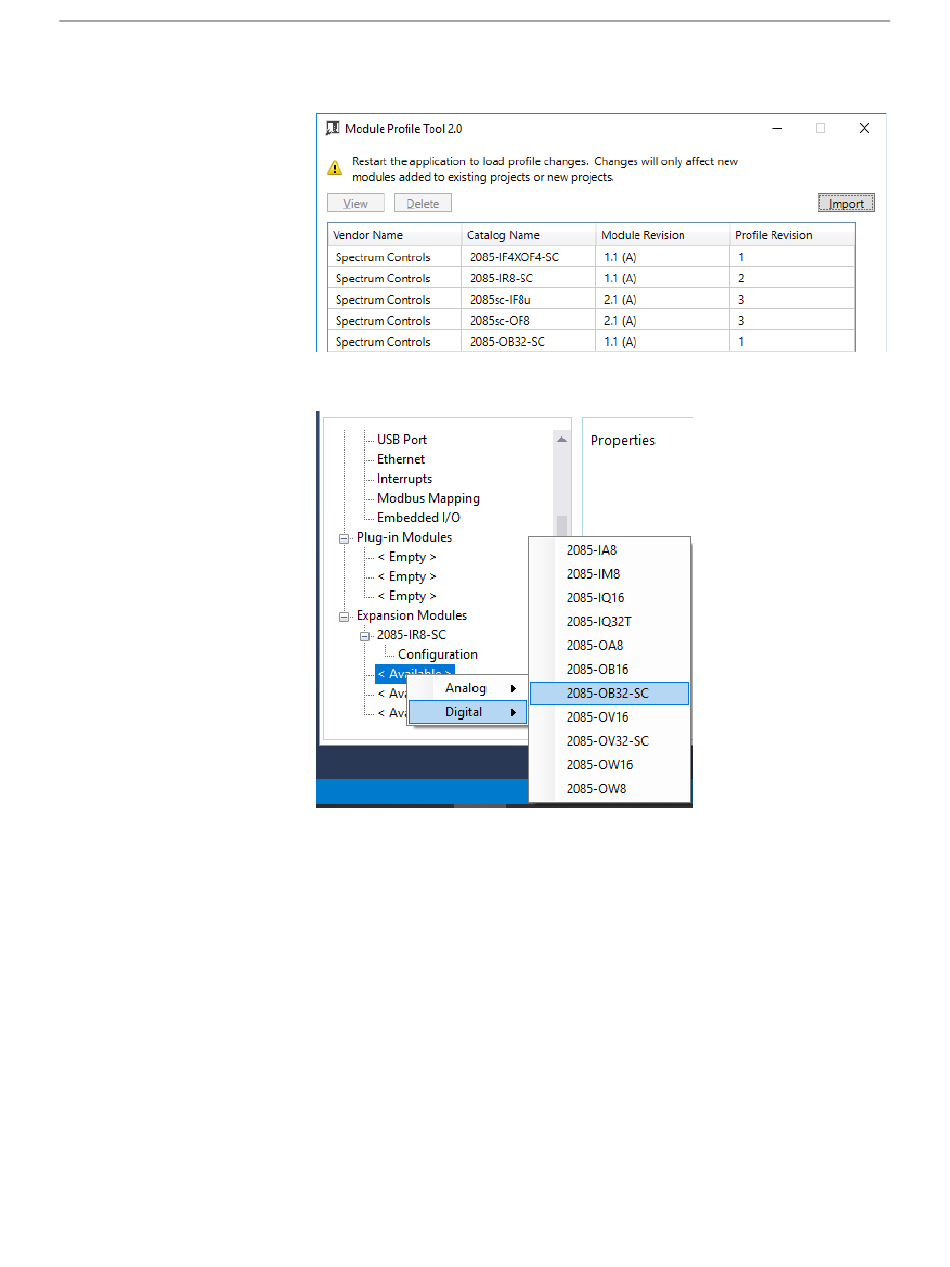Open the Digital submenu
The image size is (950, 1267).
coord(468,712)
